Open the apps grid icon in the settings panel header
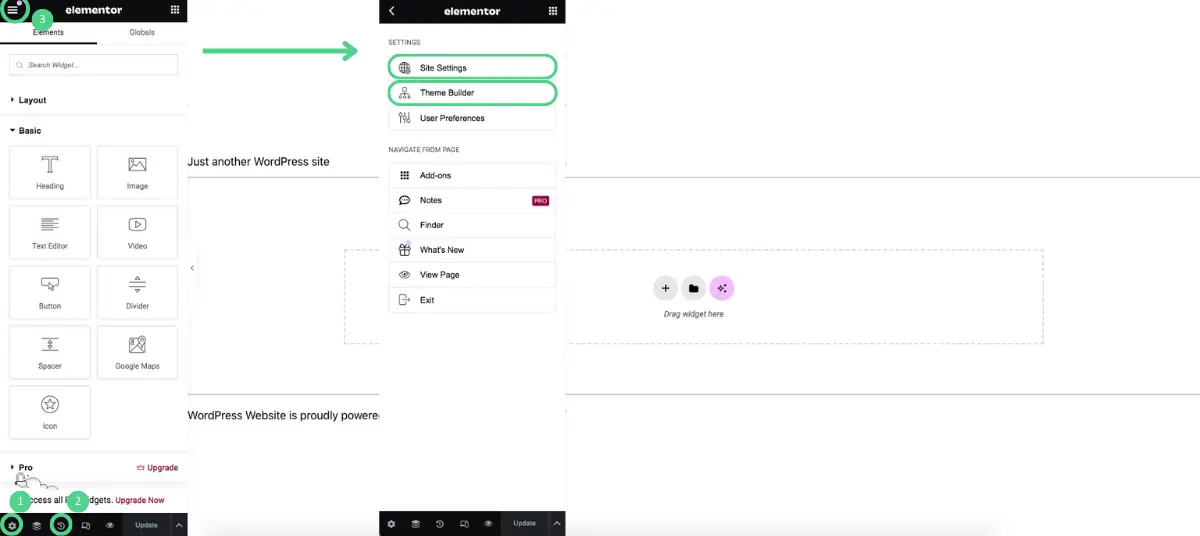Viewport: 1200px width, 536px height. [x=553, y=10]
